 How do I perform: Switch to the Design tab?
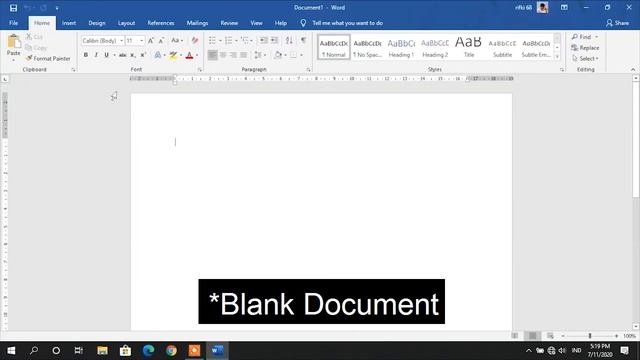tap(97, 23)
